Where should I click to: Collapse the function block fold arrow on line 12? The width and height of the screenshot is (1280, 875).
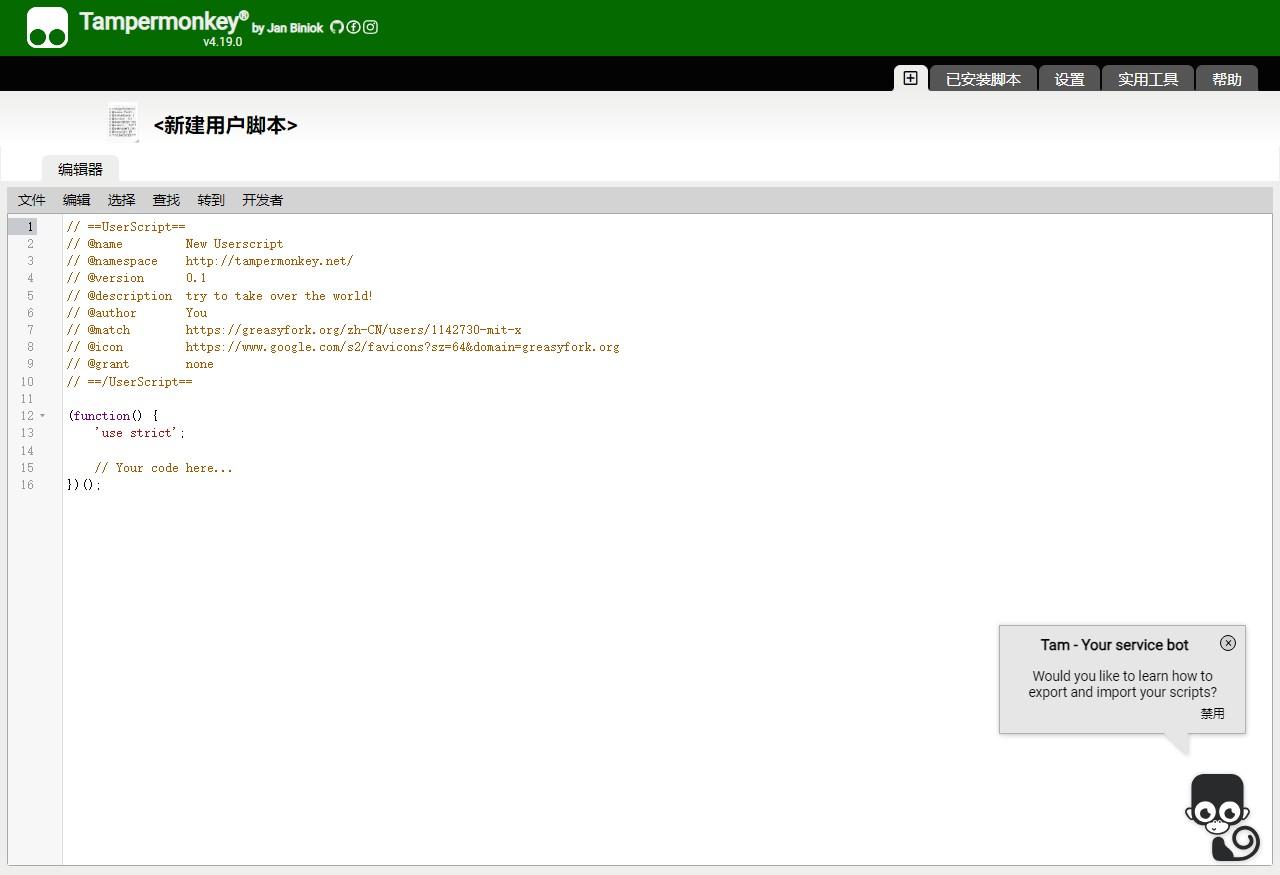click(x=43, y=416)
